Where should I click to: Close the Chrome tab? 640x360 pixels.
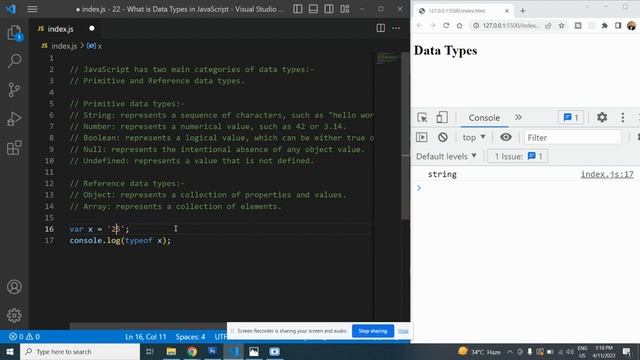tap(507, 11)
